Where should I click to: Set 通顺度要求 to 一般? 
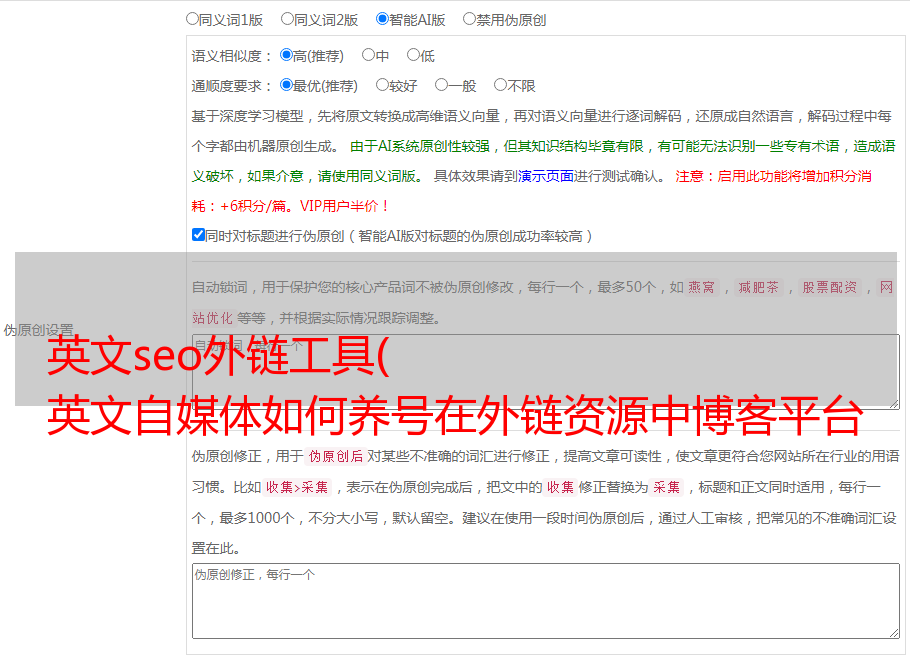point(442,85)
